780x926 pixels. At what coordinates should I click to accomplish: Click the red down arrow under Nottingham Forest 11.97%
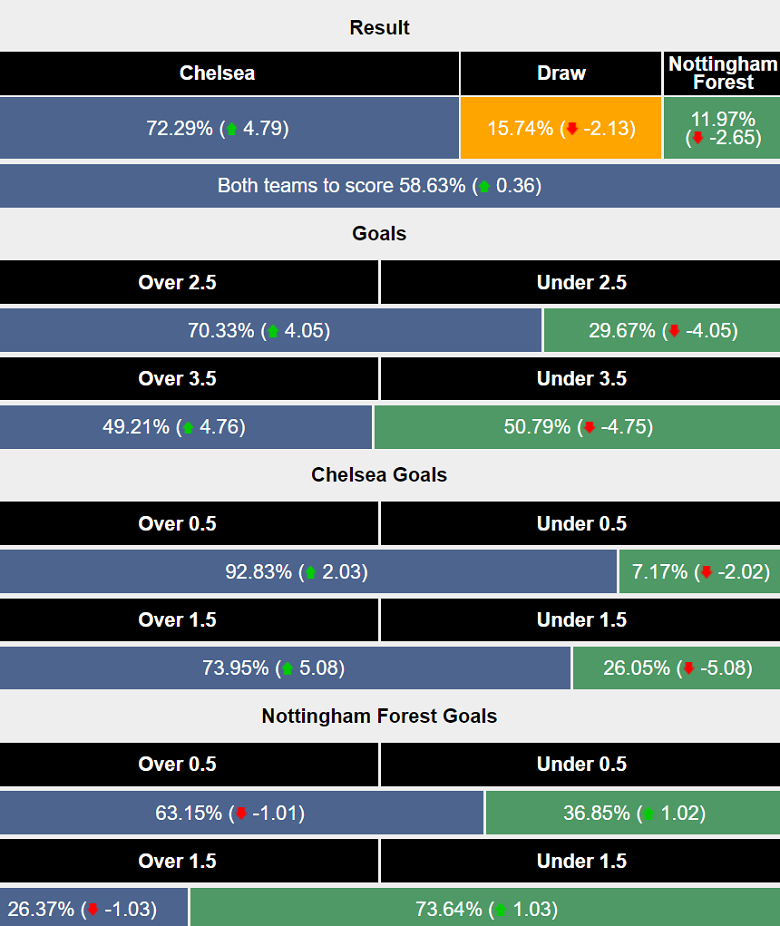pos(698,138)
